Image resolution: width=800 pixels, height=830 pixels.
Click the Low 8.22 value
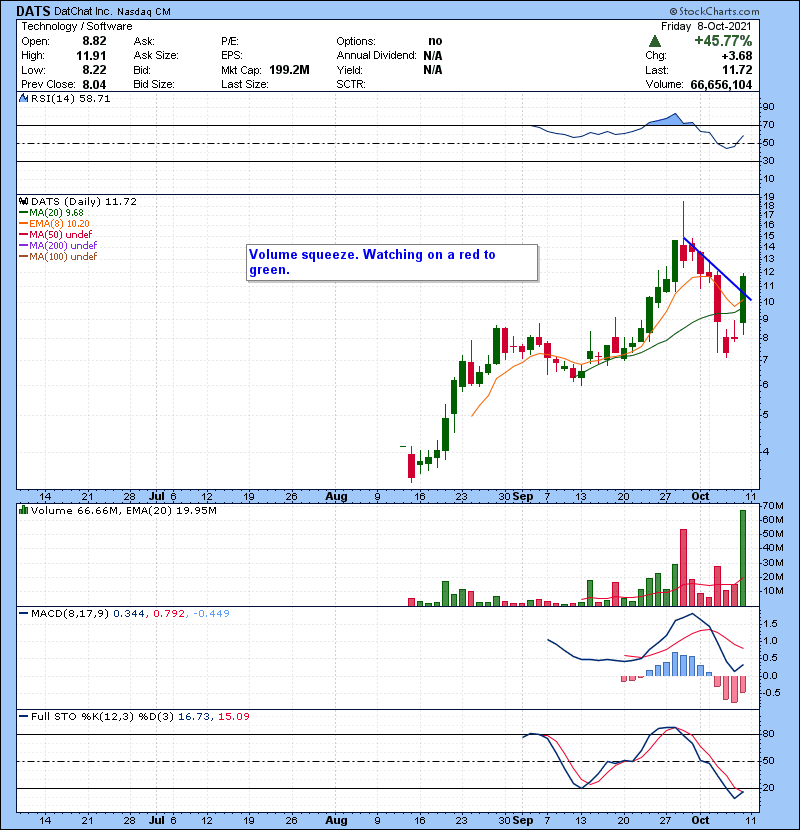pos(94,70)
